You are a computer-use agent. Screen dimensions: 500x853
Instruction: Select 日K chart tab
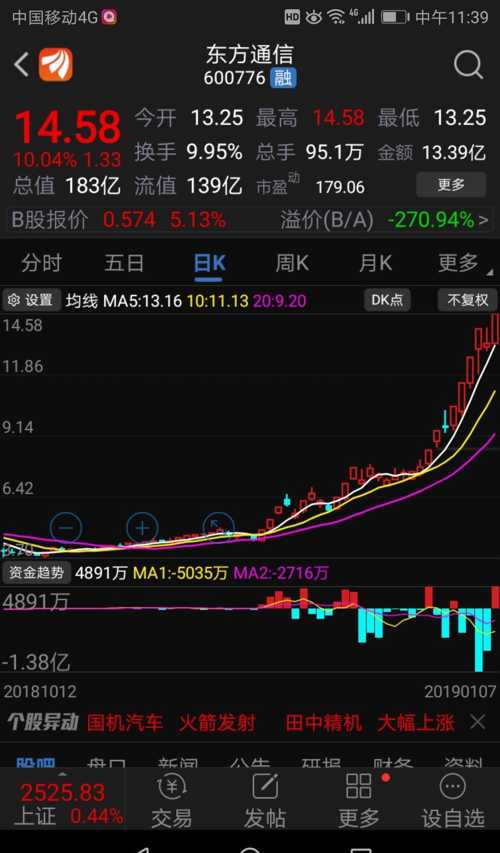click(209, 263)
